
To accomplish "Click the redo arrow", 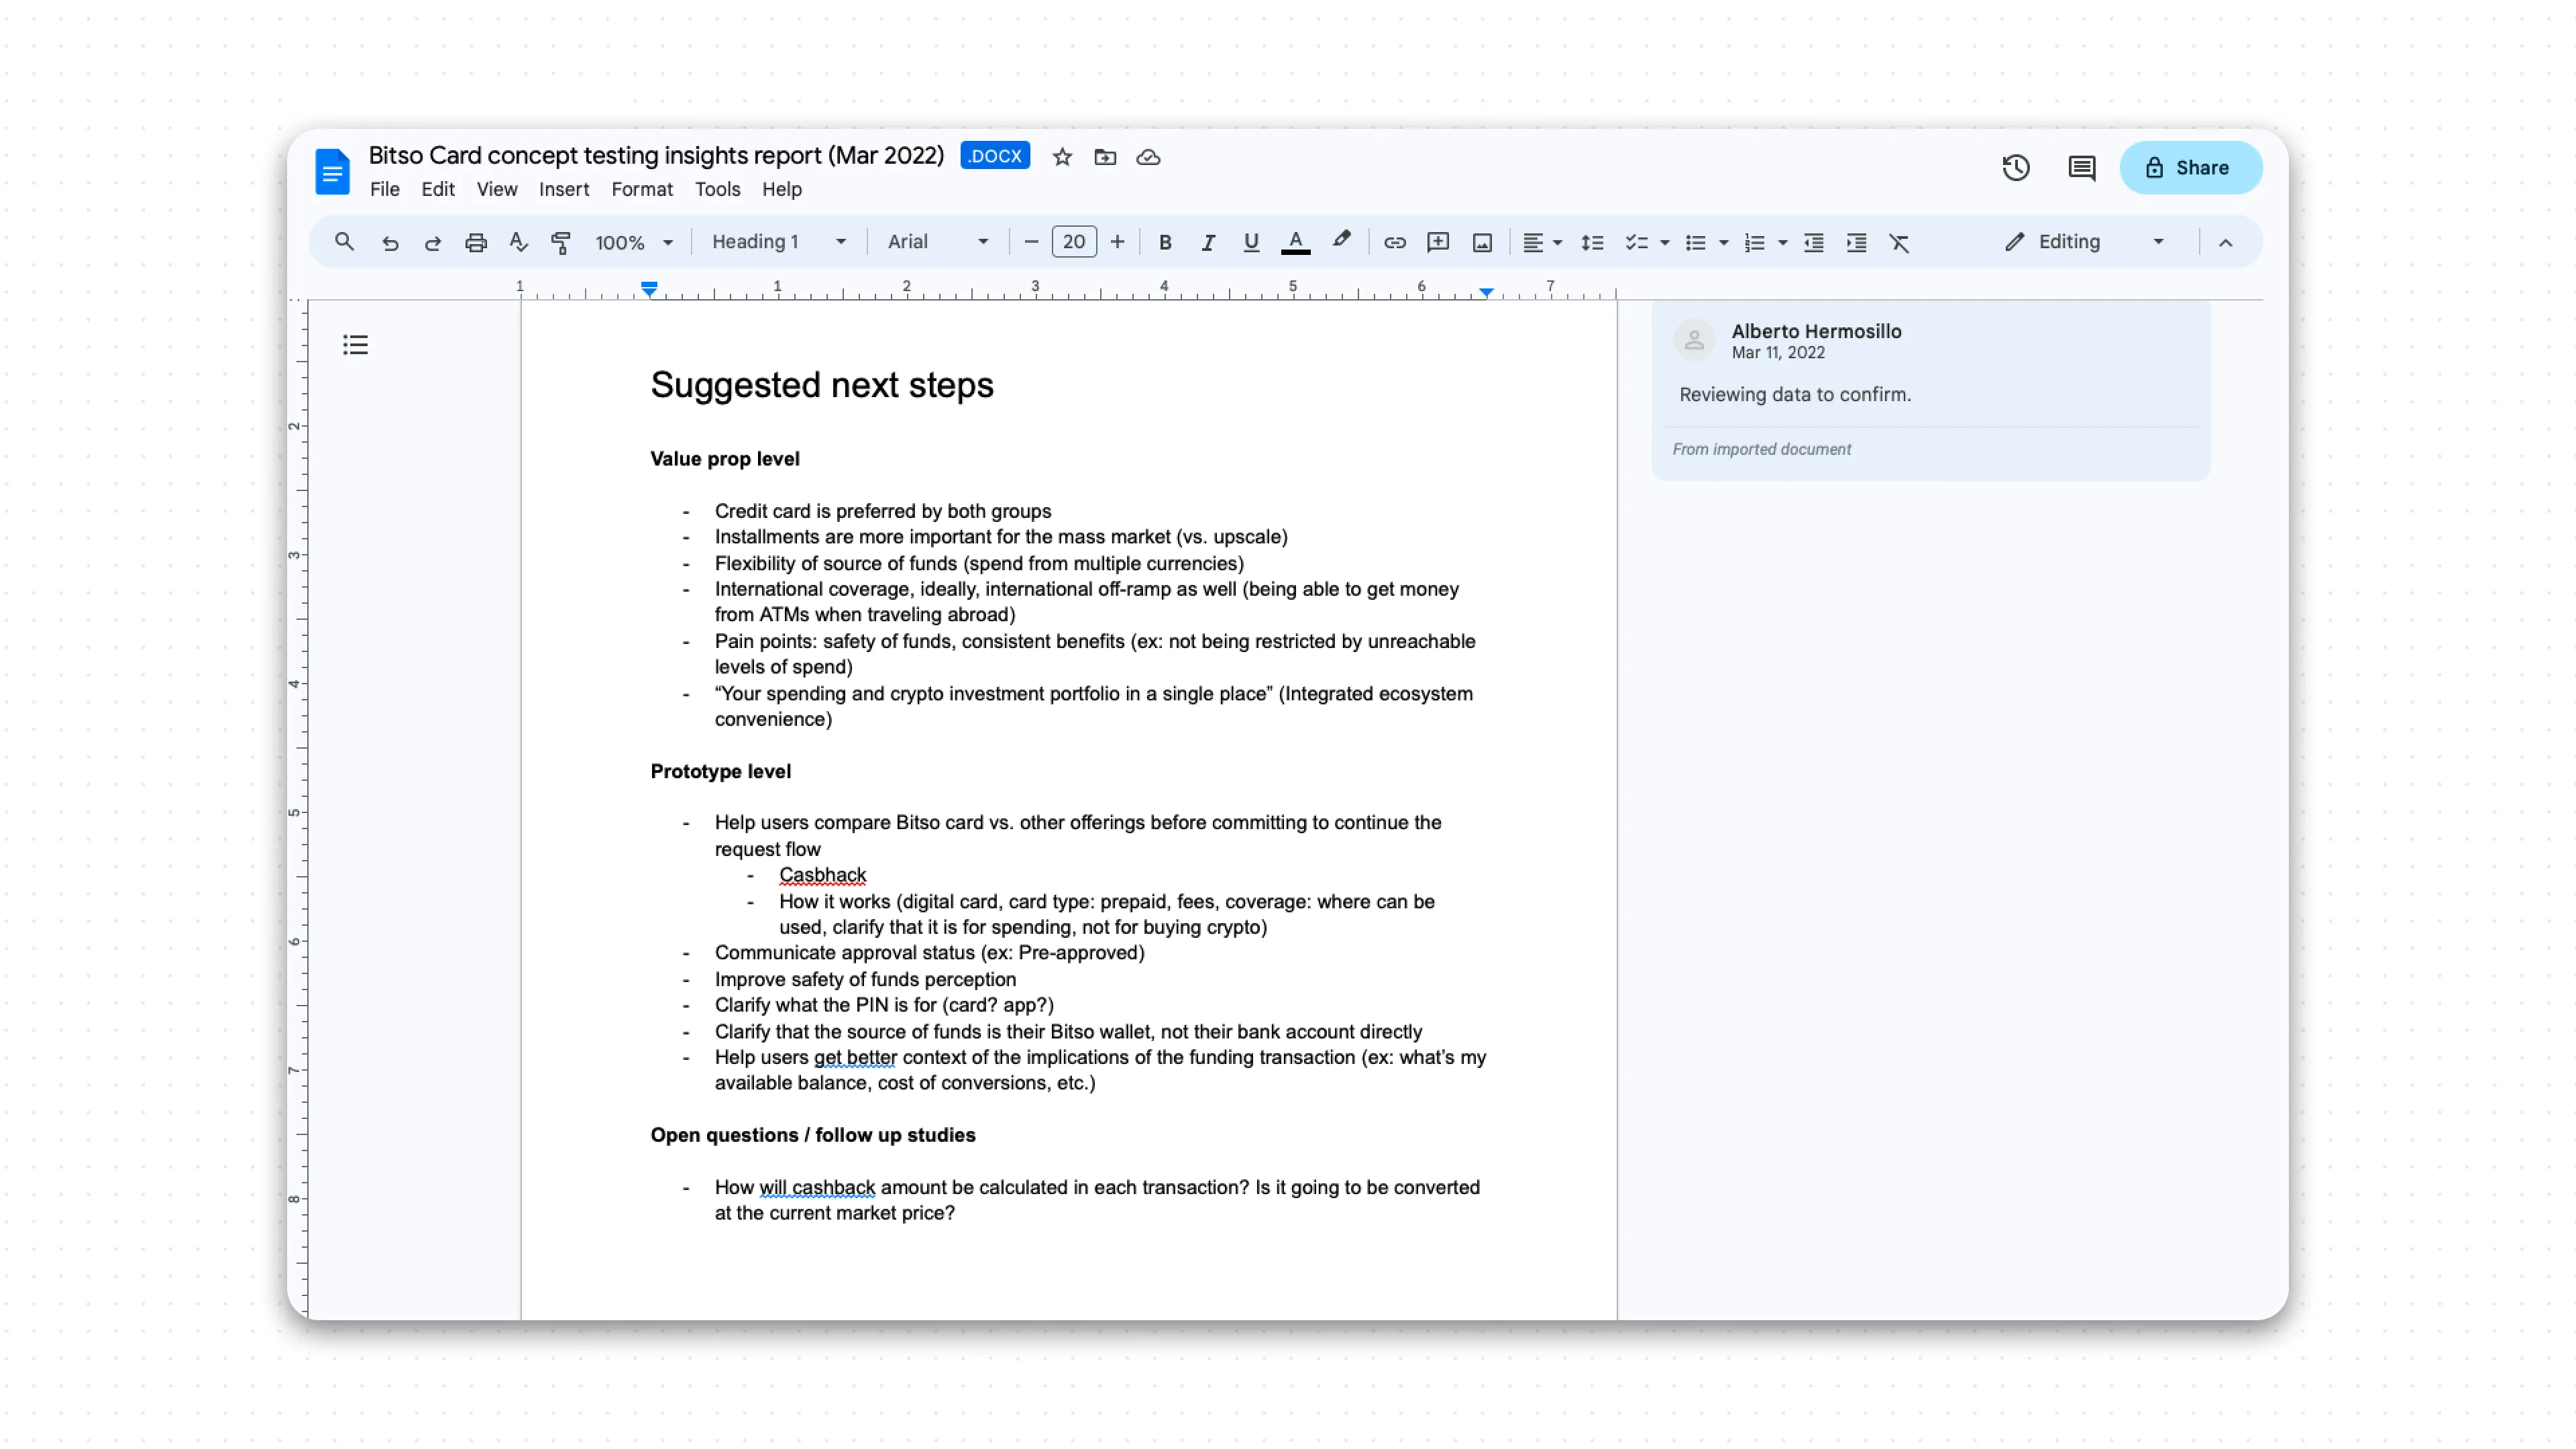I will tap(433, 242).
